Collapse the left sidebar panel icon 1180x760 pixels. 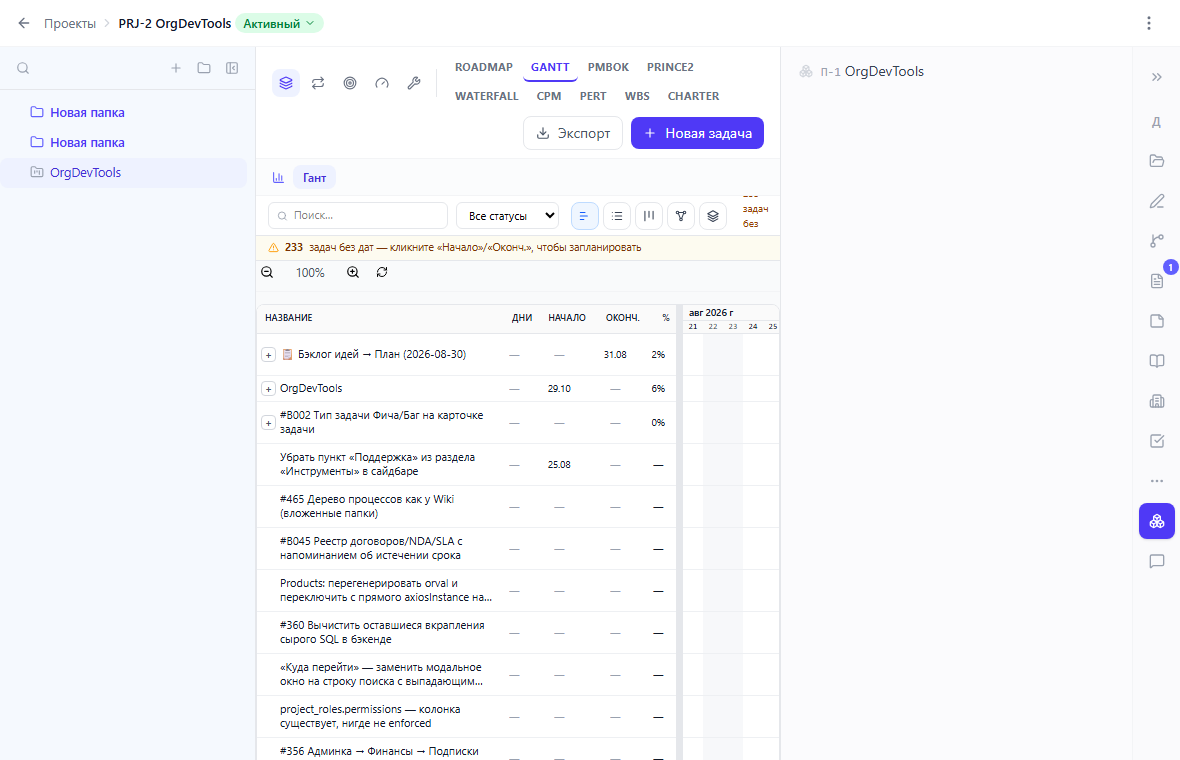coord(232,68)
